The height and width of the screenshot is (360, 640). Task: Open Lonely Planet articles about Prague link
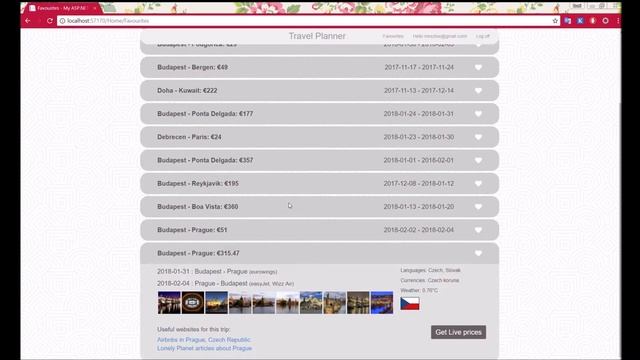204,348
